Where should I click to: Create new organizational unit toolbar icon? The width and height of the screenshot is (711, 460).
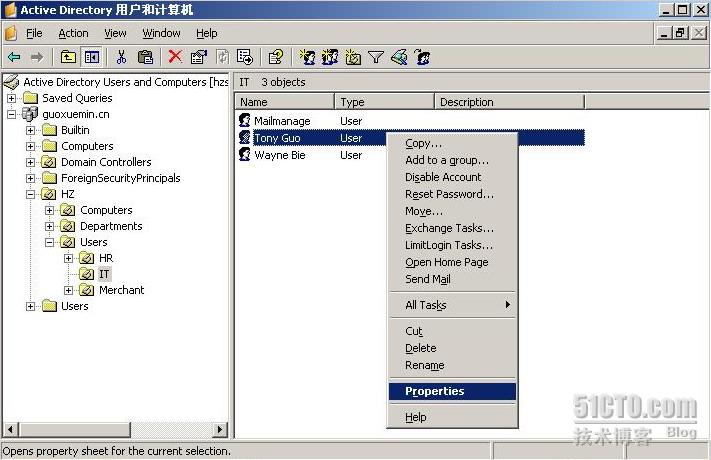click(353, 57)
